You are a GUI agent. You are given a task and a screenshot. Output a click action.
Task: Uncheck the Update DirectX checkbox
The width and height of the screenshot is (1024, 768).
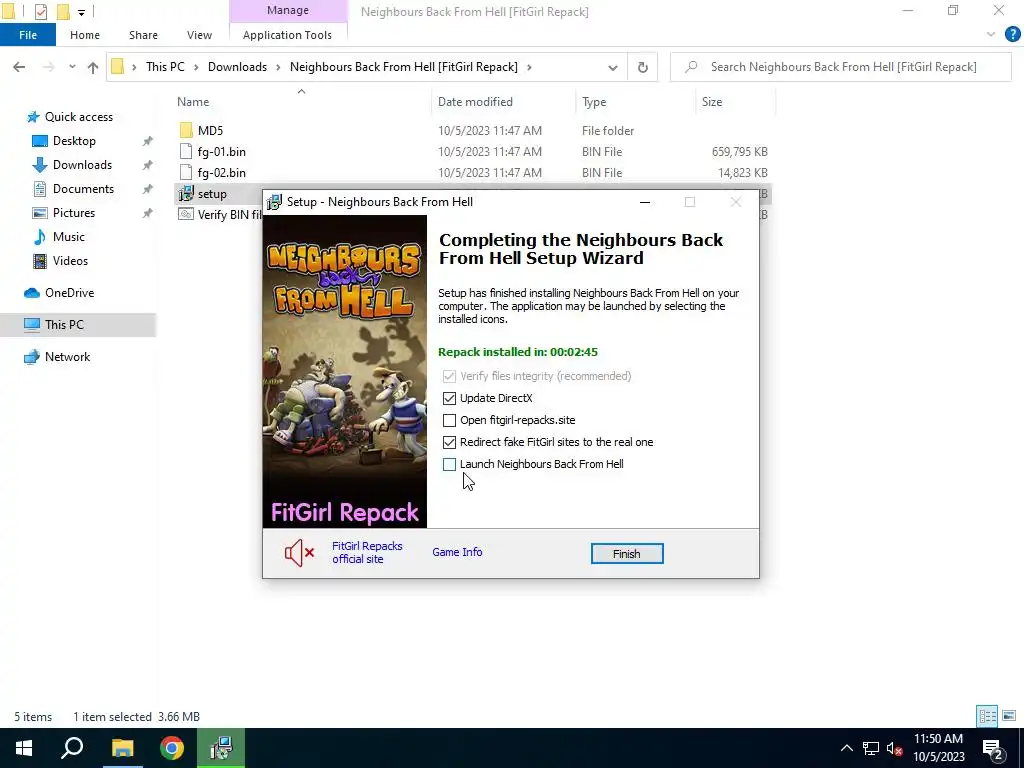click(x=449, y=398)
